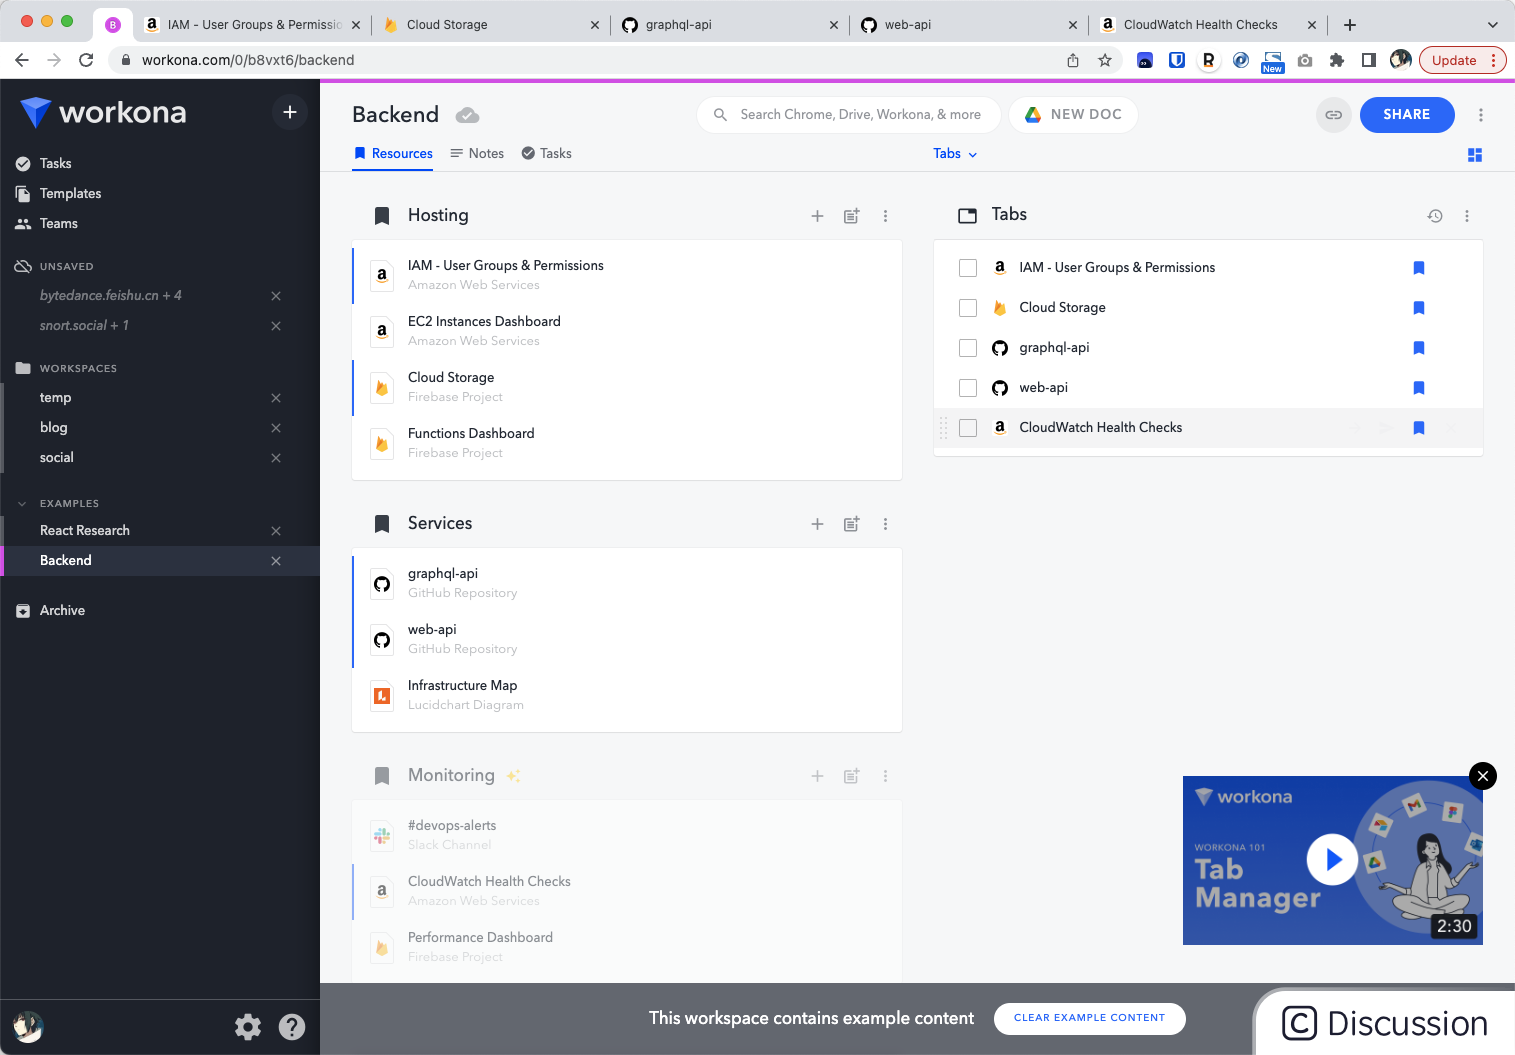Check the Cloud Storage tab checkbox
Image resolution: width=1515 pixels, height=1055 pixels.
[x=968, y=308]
